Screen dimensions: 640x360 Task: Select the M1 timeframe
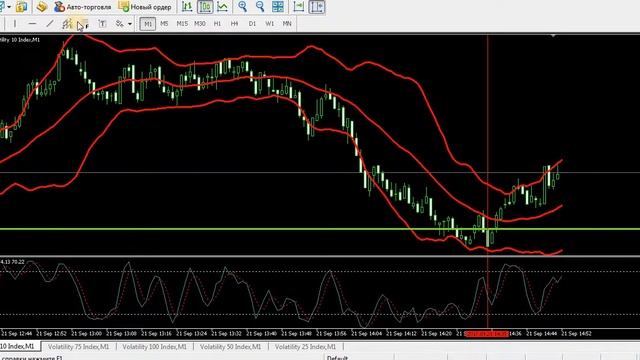point(148,24)
